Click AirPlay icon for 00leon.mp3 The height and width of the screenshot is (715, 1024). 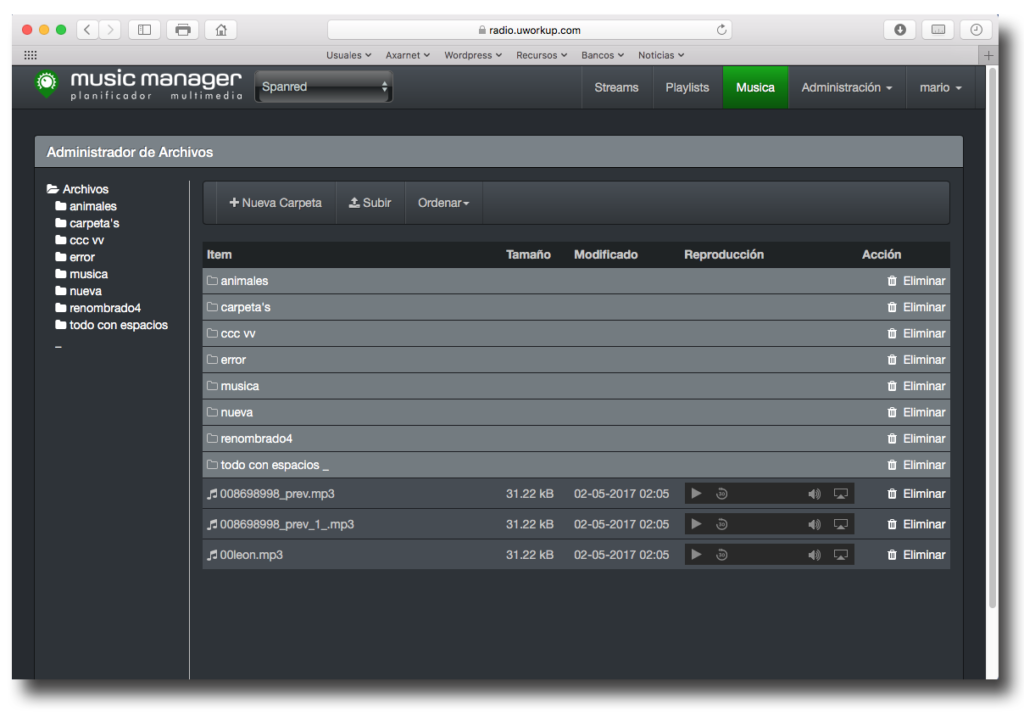pos(841,554)
